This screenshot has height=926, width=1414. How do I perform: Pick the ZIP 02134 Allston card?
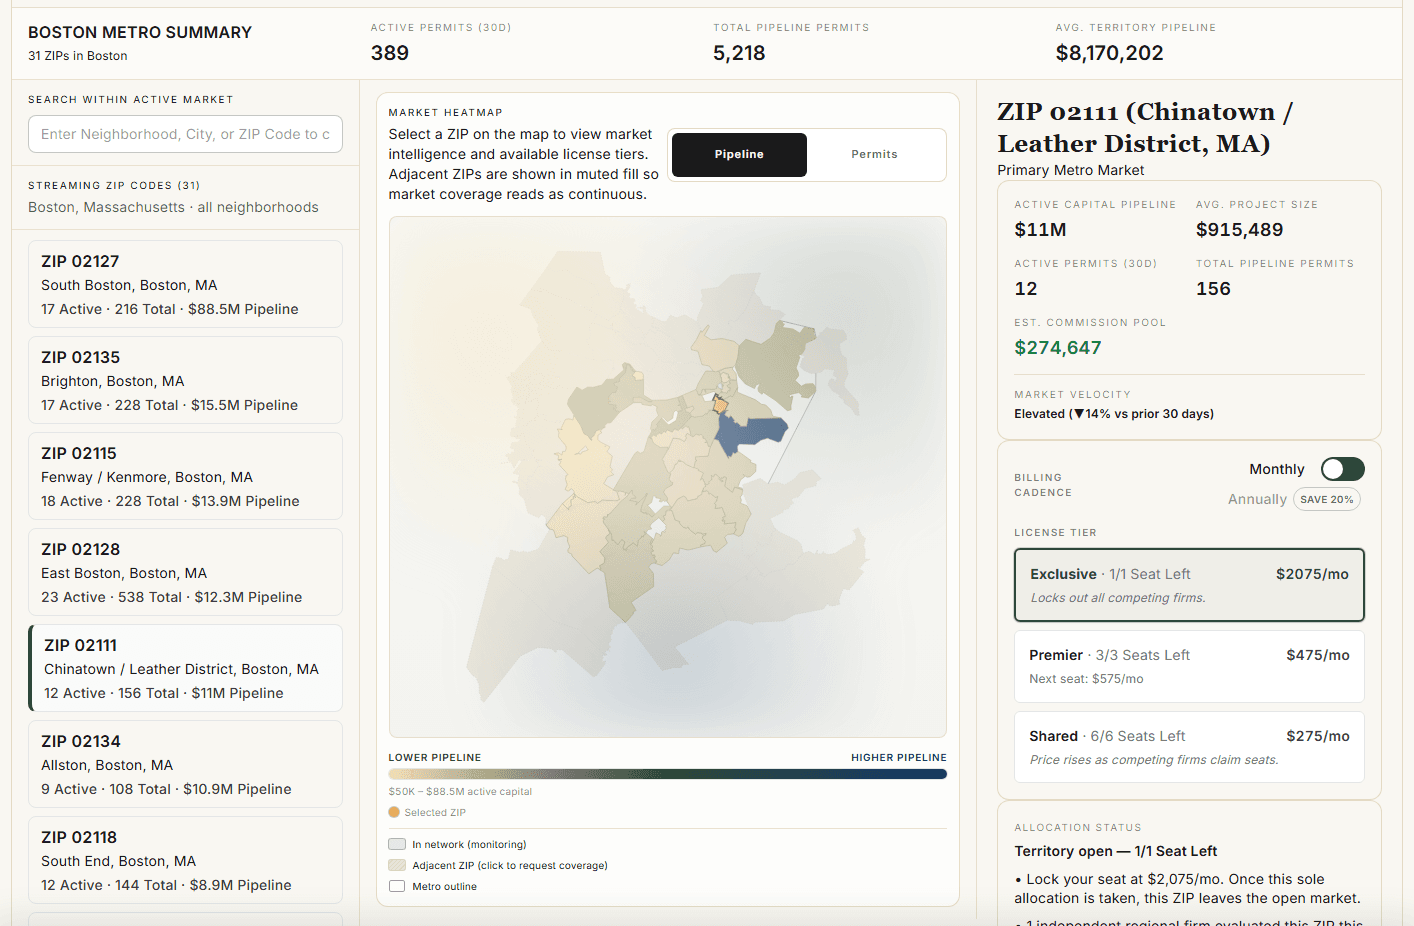coord(185,764)
